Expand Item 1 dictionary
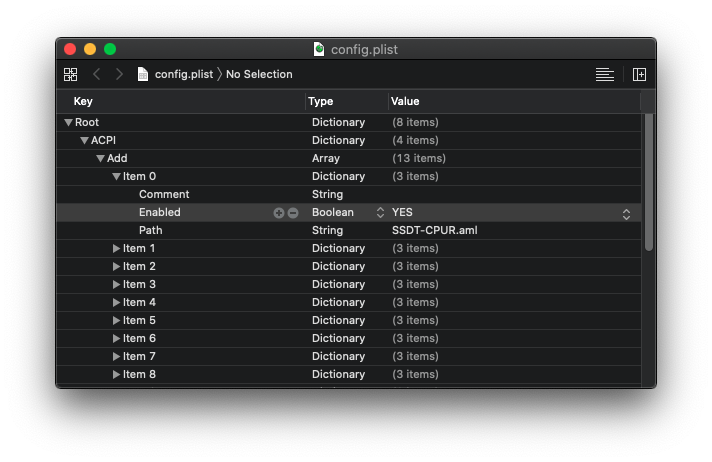 [116, 249]
